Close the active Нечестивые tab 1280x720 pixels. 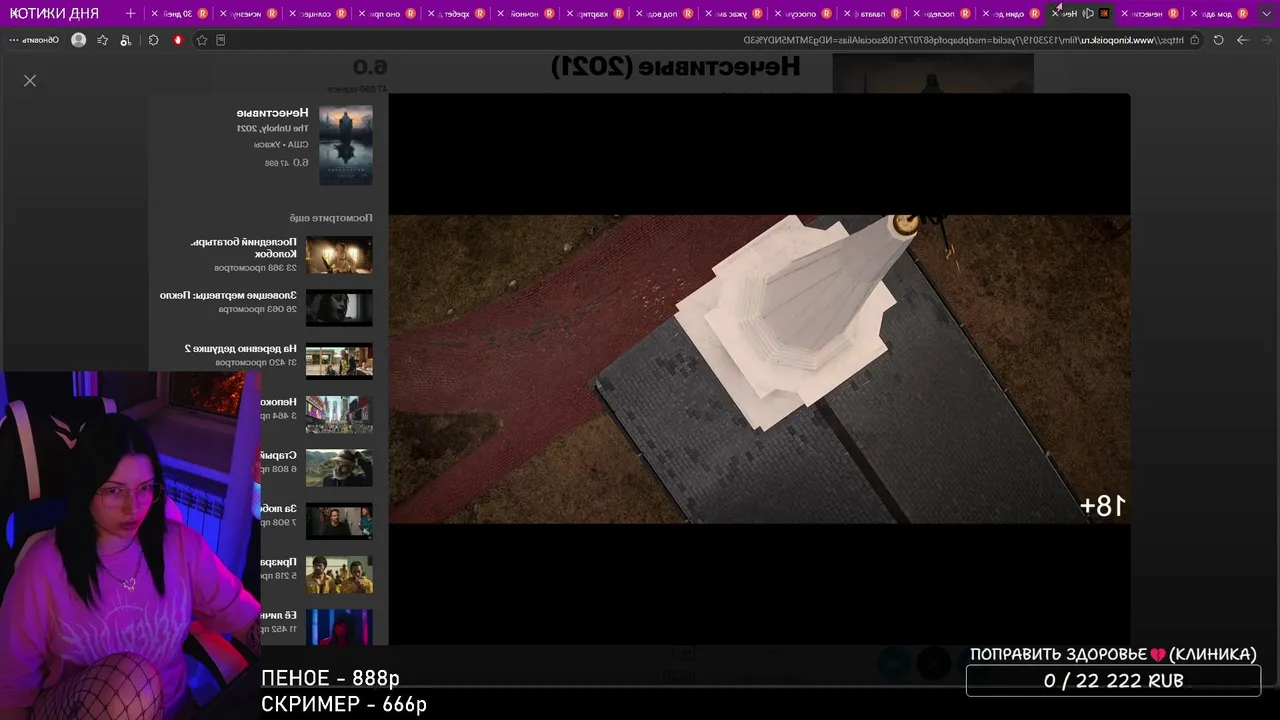click(1055, 14)
